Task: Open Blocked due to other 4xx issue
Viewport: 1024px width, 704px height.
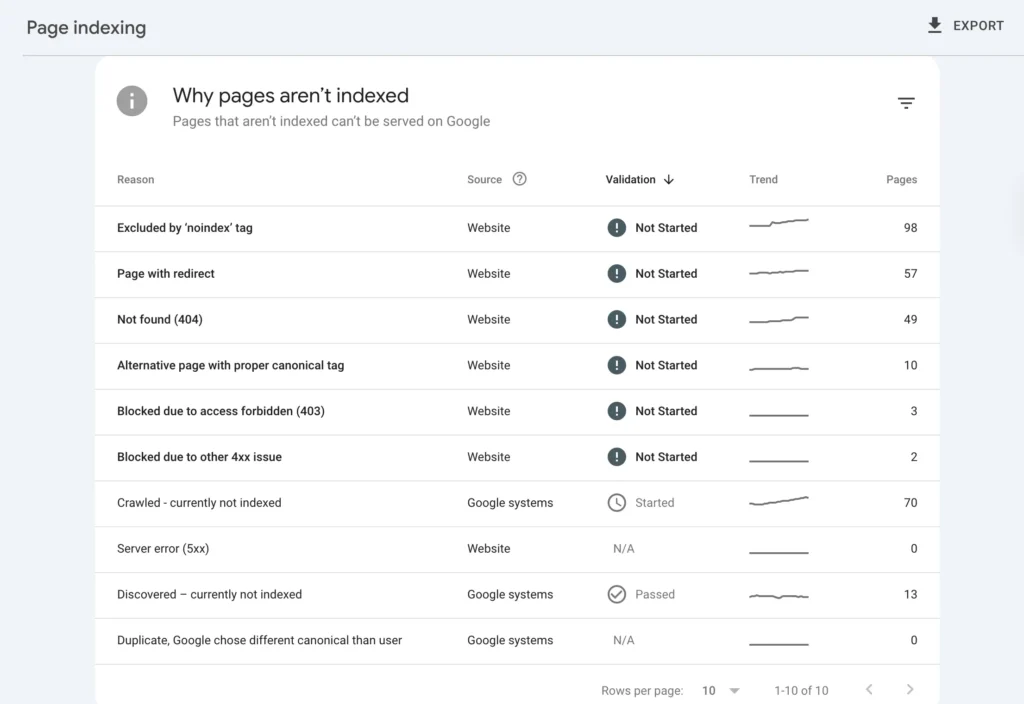Action: (199, 457)
